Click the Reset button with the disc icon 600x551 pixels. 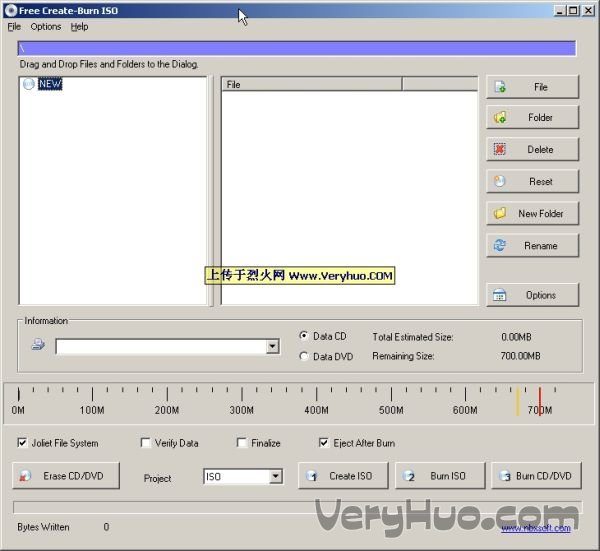pos(532,181)
